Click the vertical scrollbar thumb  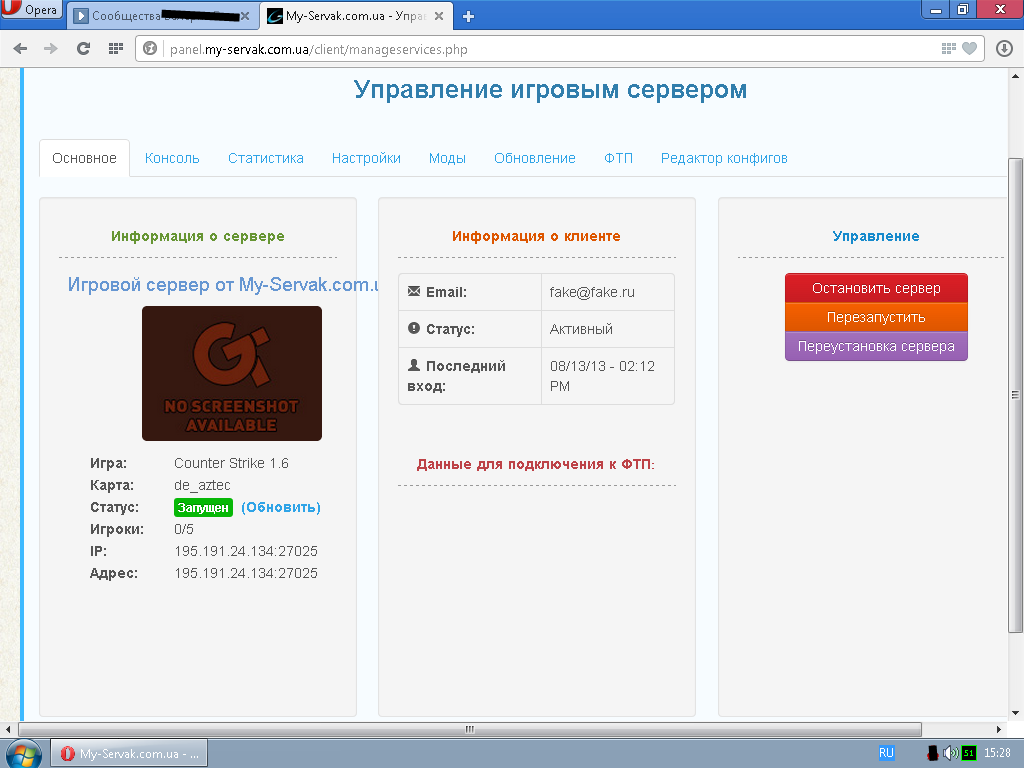tap(1016, 394)
